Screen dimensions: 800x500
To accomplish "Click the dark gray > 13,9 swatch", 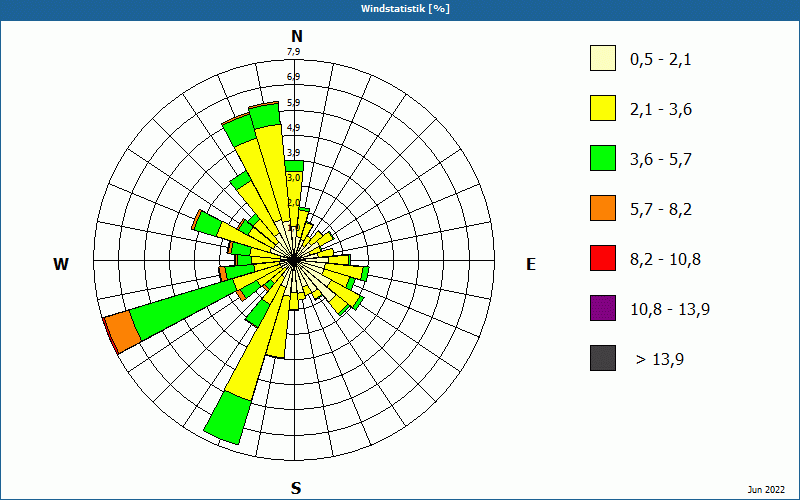I will pyautogui.click(x=603, y=358).
